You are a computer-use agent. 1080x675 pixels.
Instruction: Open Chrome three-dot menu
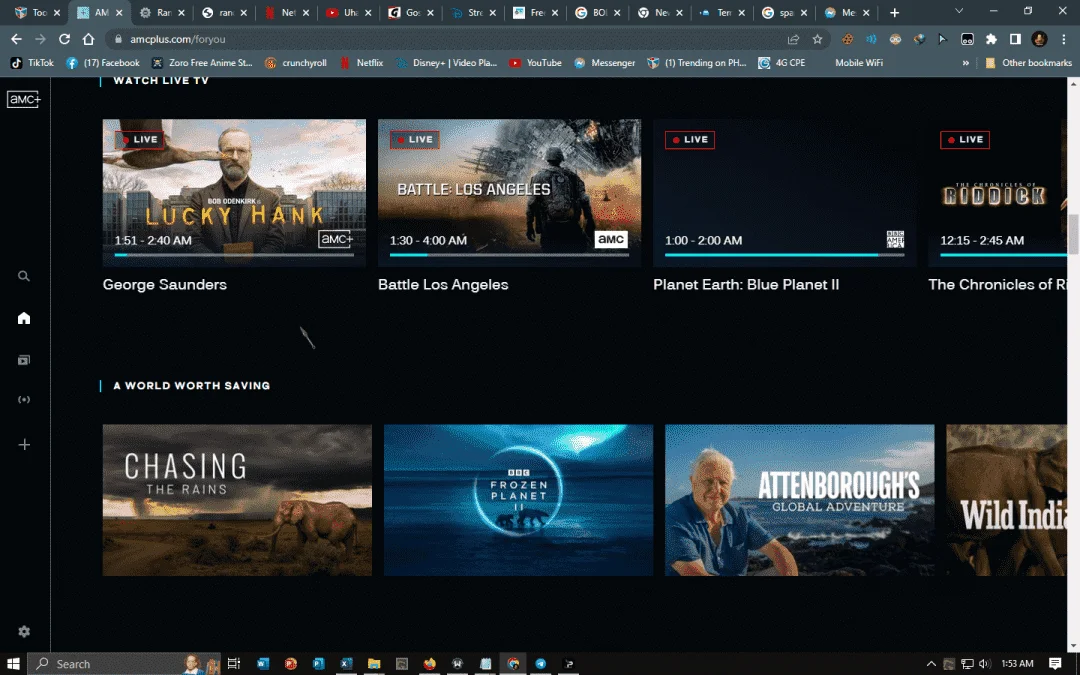coord(1063,39)
